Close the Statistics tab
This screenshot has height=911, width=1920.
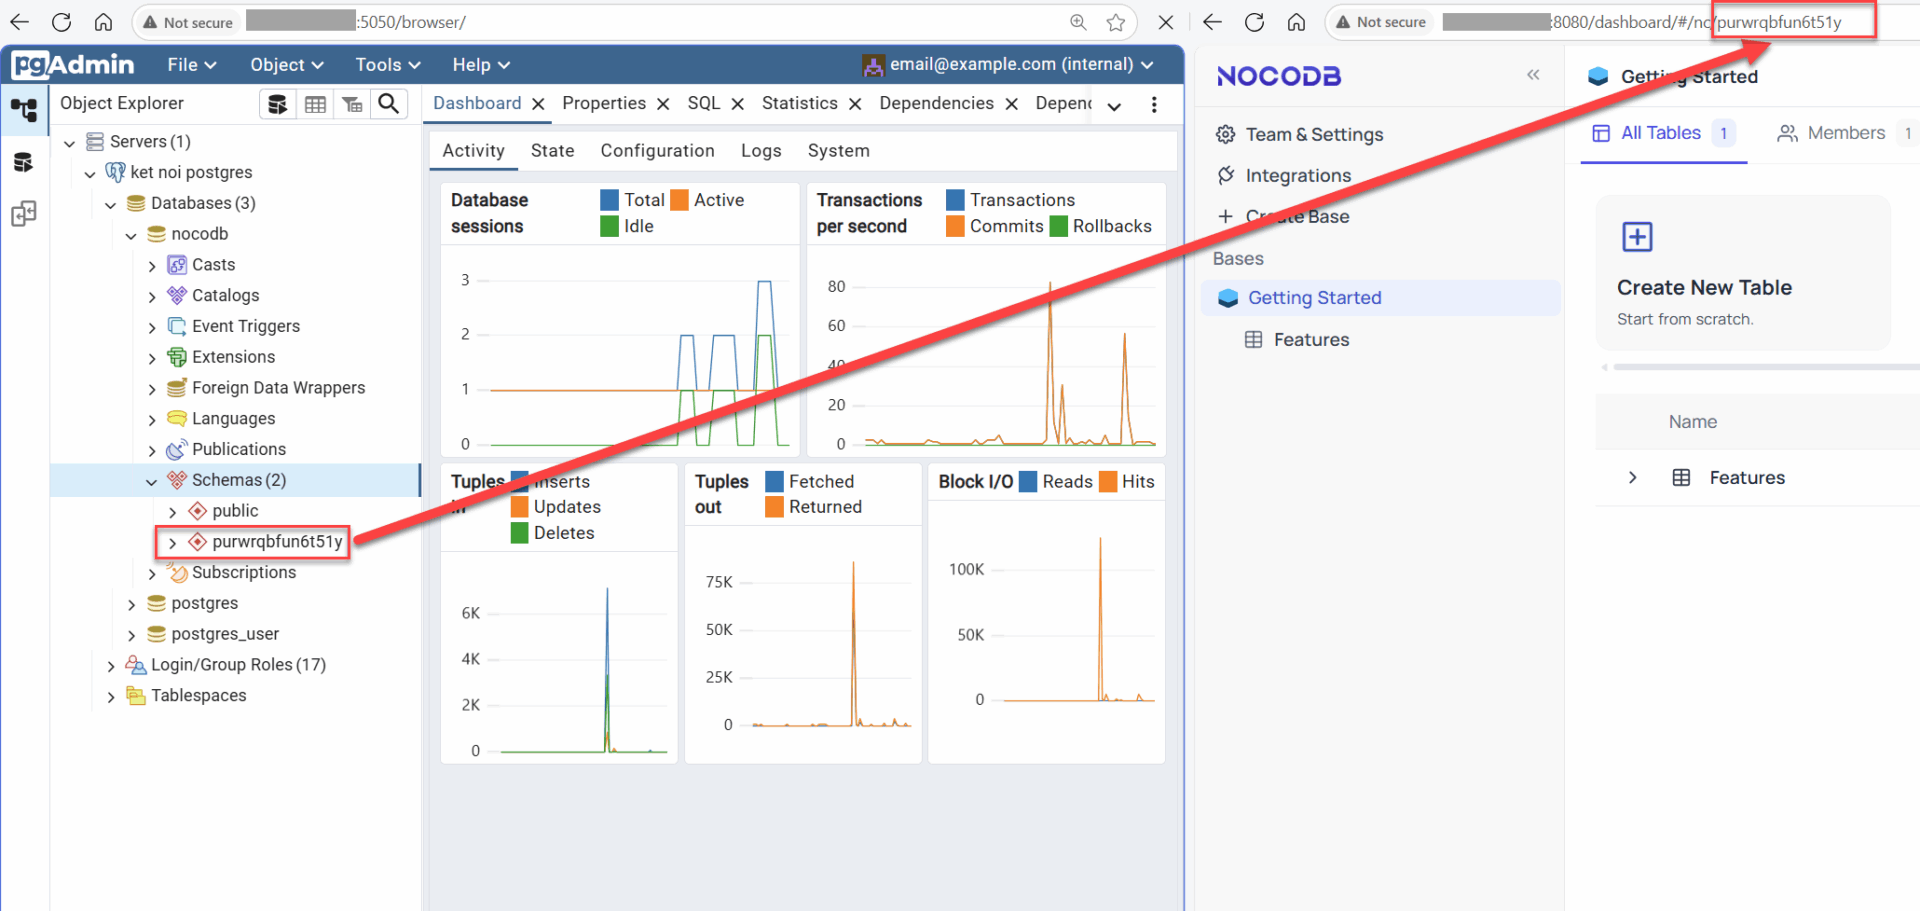click(855, 104)
